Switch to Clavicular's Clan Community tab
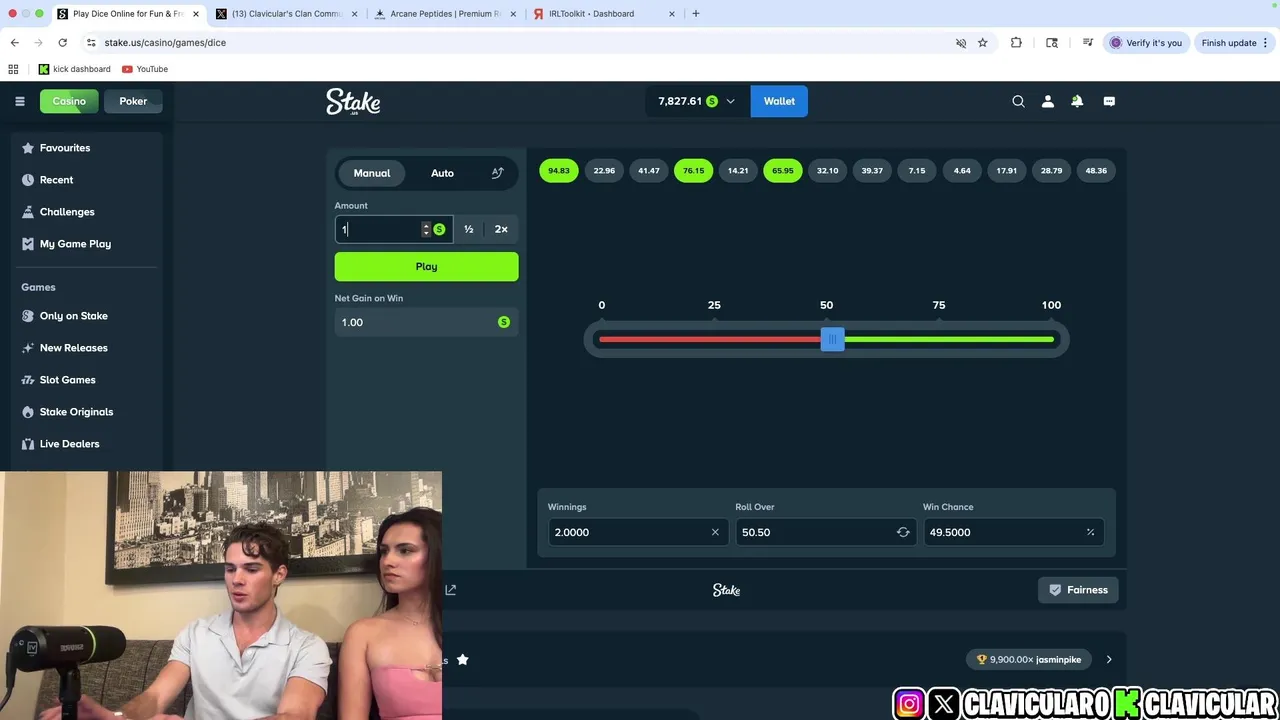Screen dimensions: 1280x720 [x=287, y=14]
